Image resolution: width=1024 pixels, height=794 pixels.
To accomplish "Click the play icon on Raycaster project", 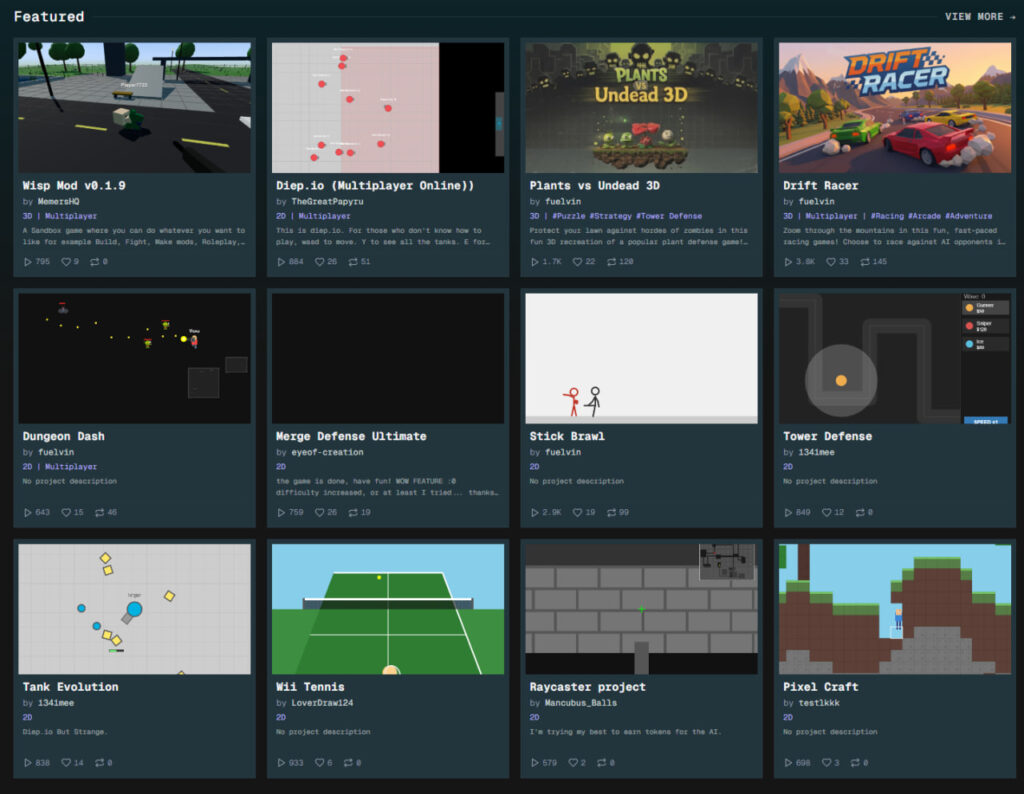I will click(535, 763).
